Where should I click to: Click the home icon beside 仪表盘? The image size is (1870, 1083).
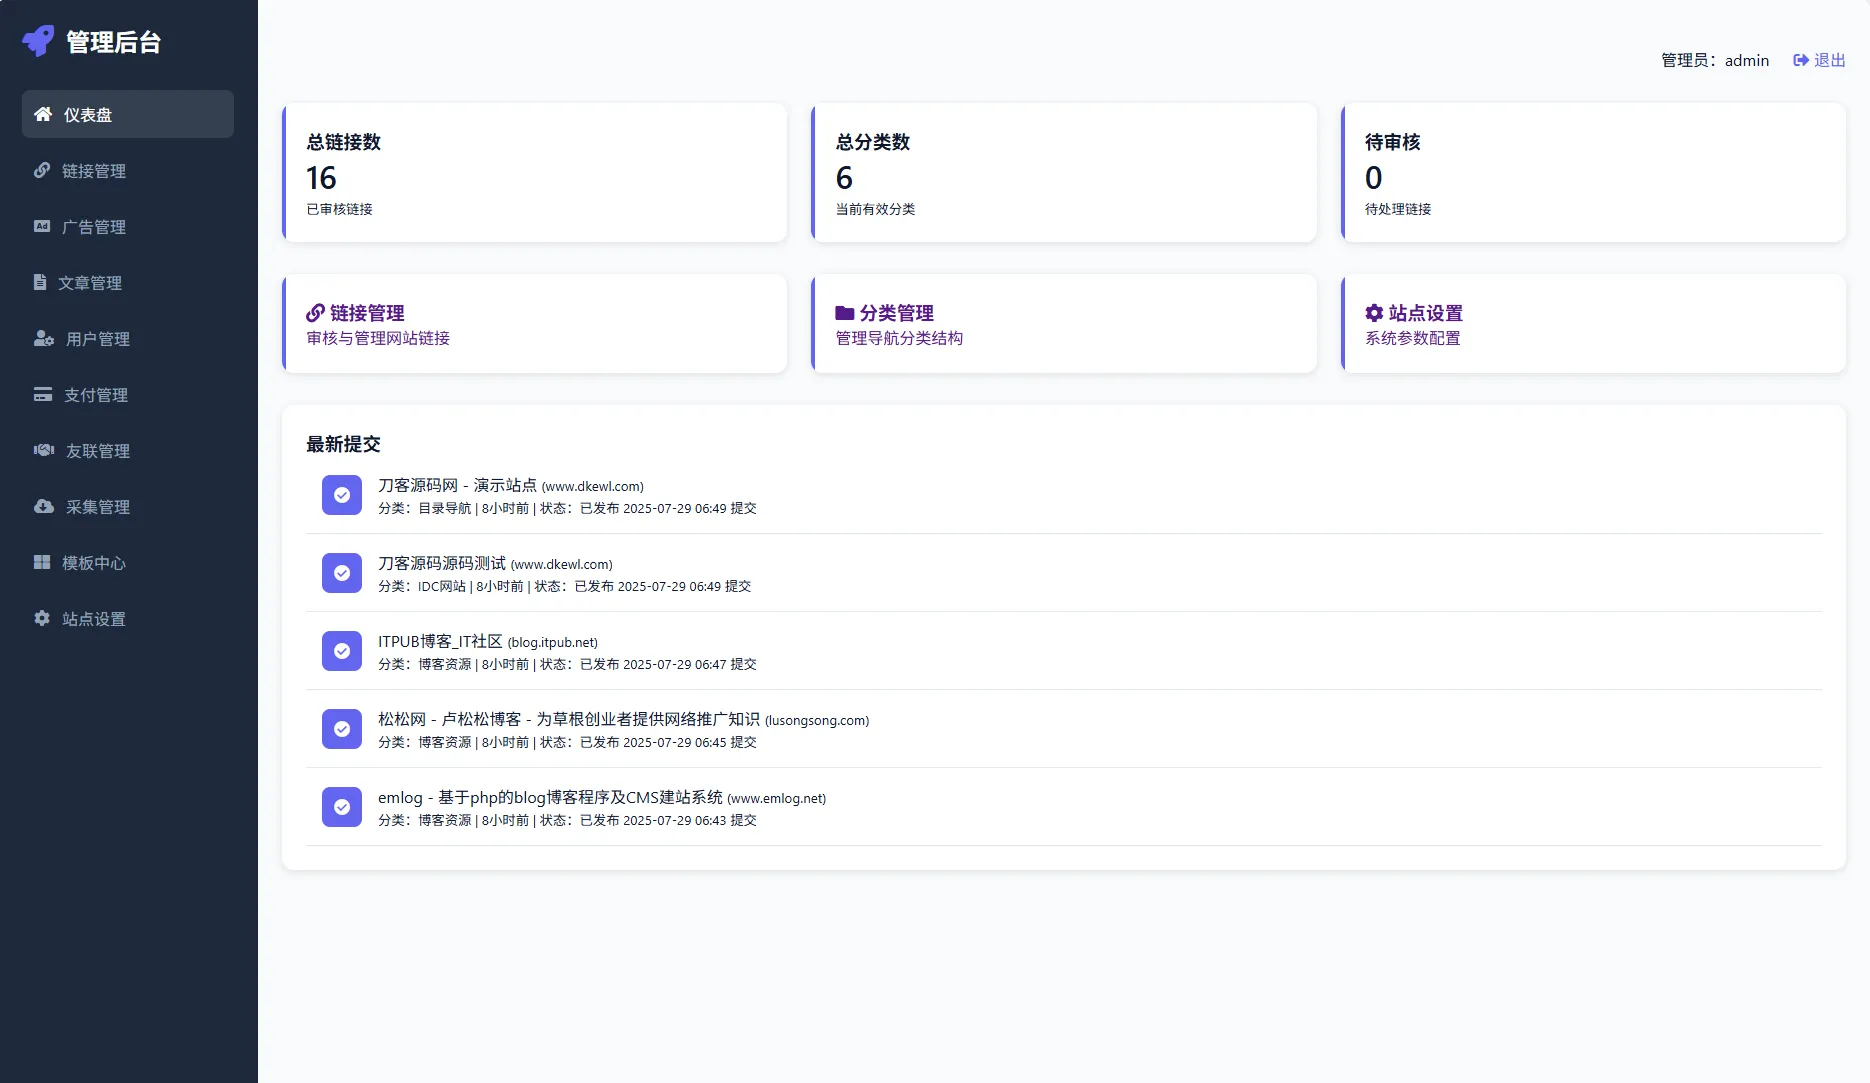coord(43,114)
